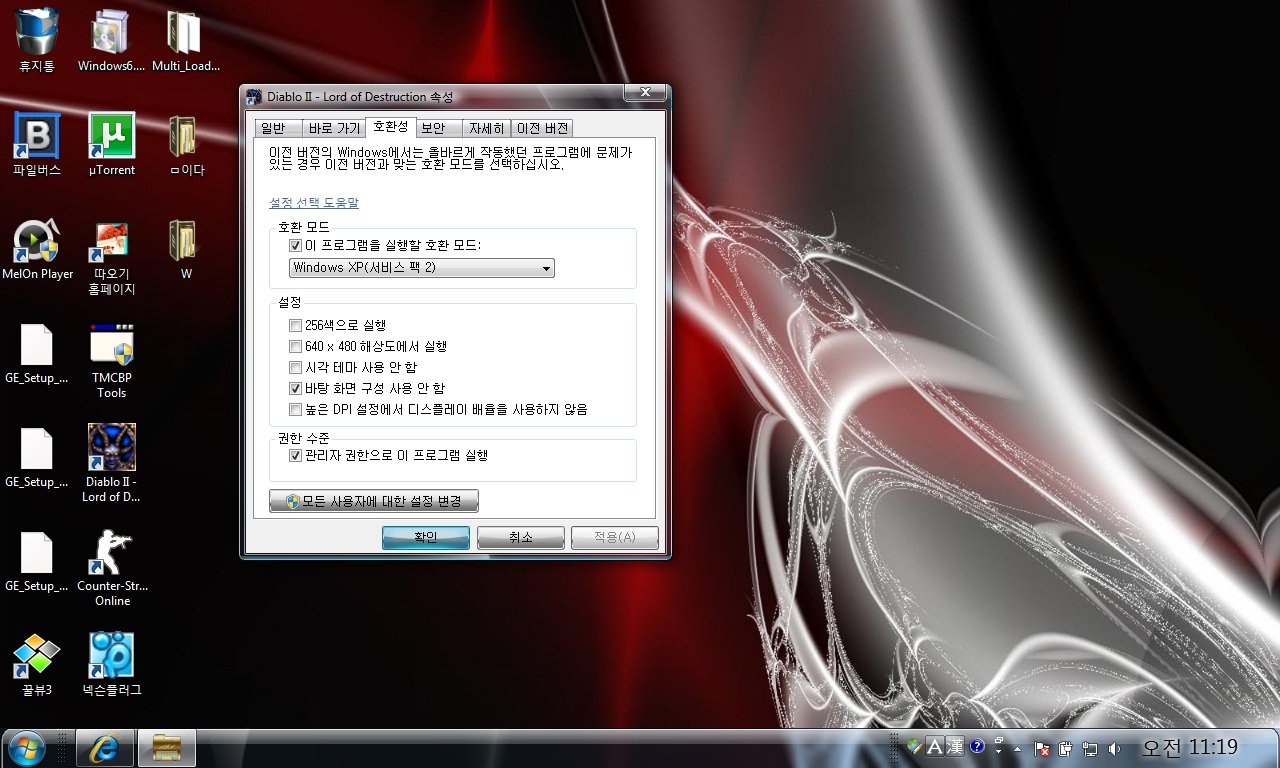1280x768 pixels.
Task: Click the power plug tray icon
Action: click(1065, 748)
